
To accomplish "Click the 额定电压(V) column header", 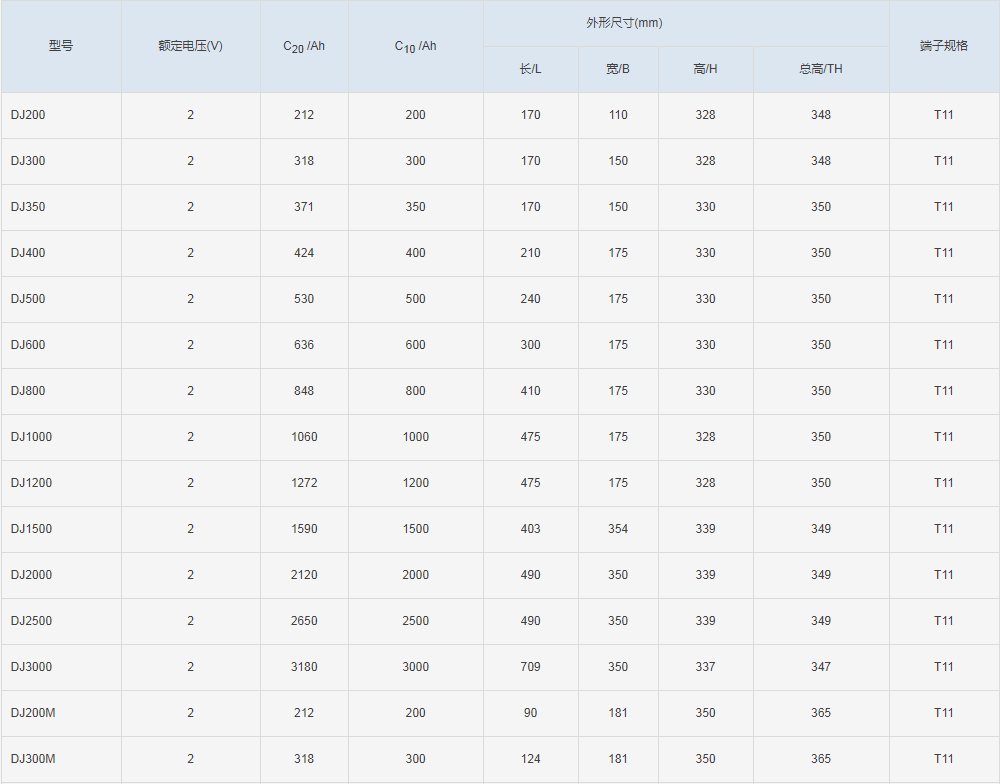I will (190, 46).
